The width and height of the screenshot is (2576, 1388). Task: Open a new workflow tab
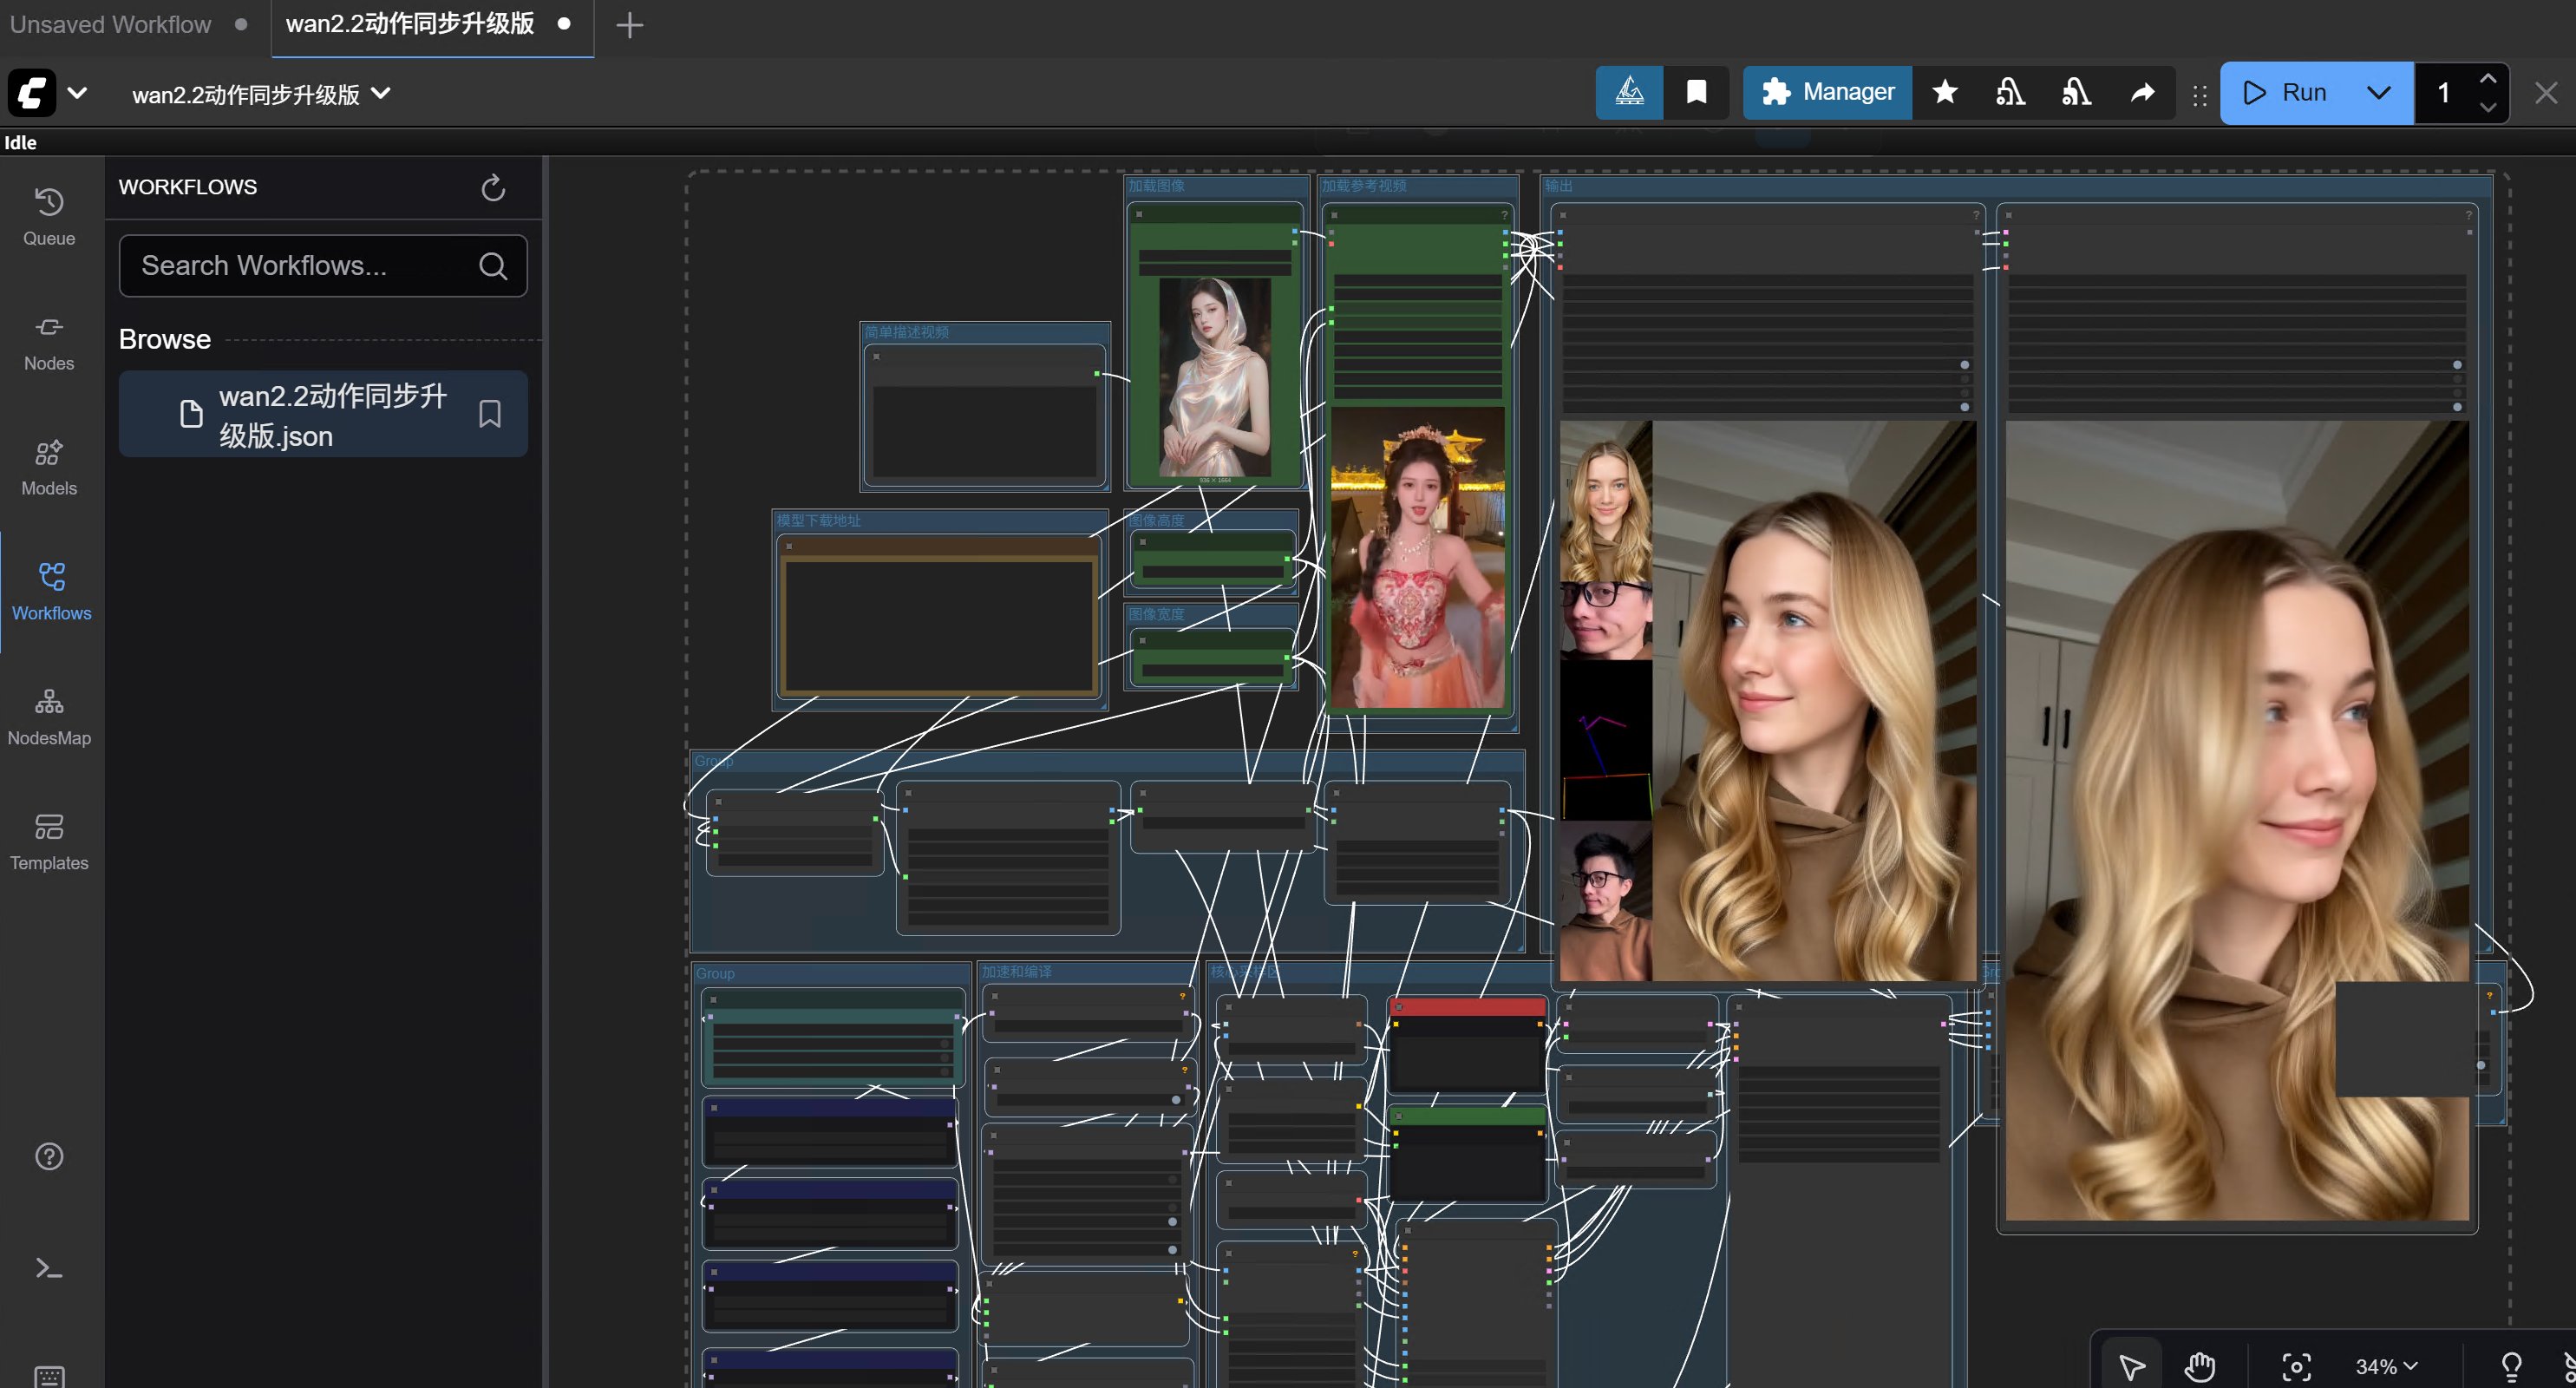[x=629, y=25]
